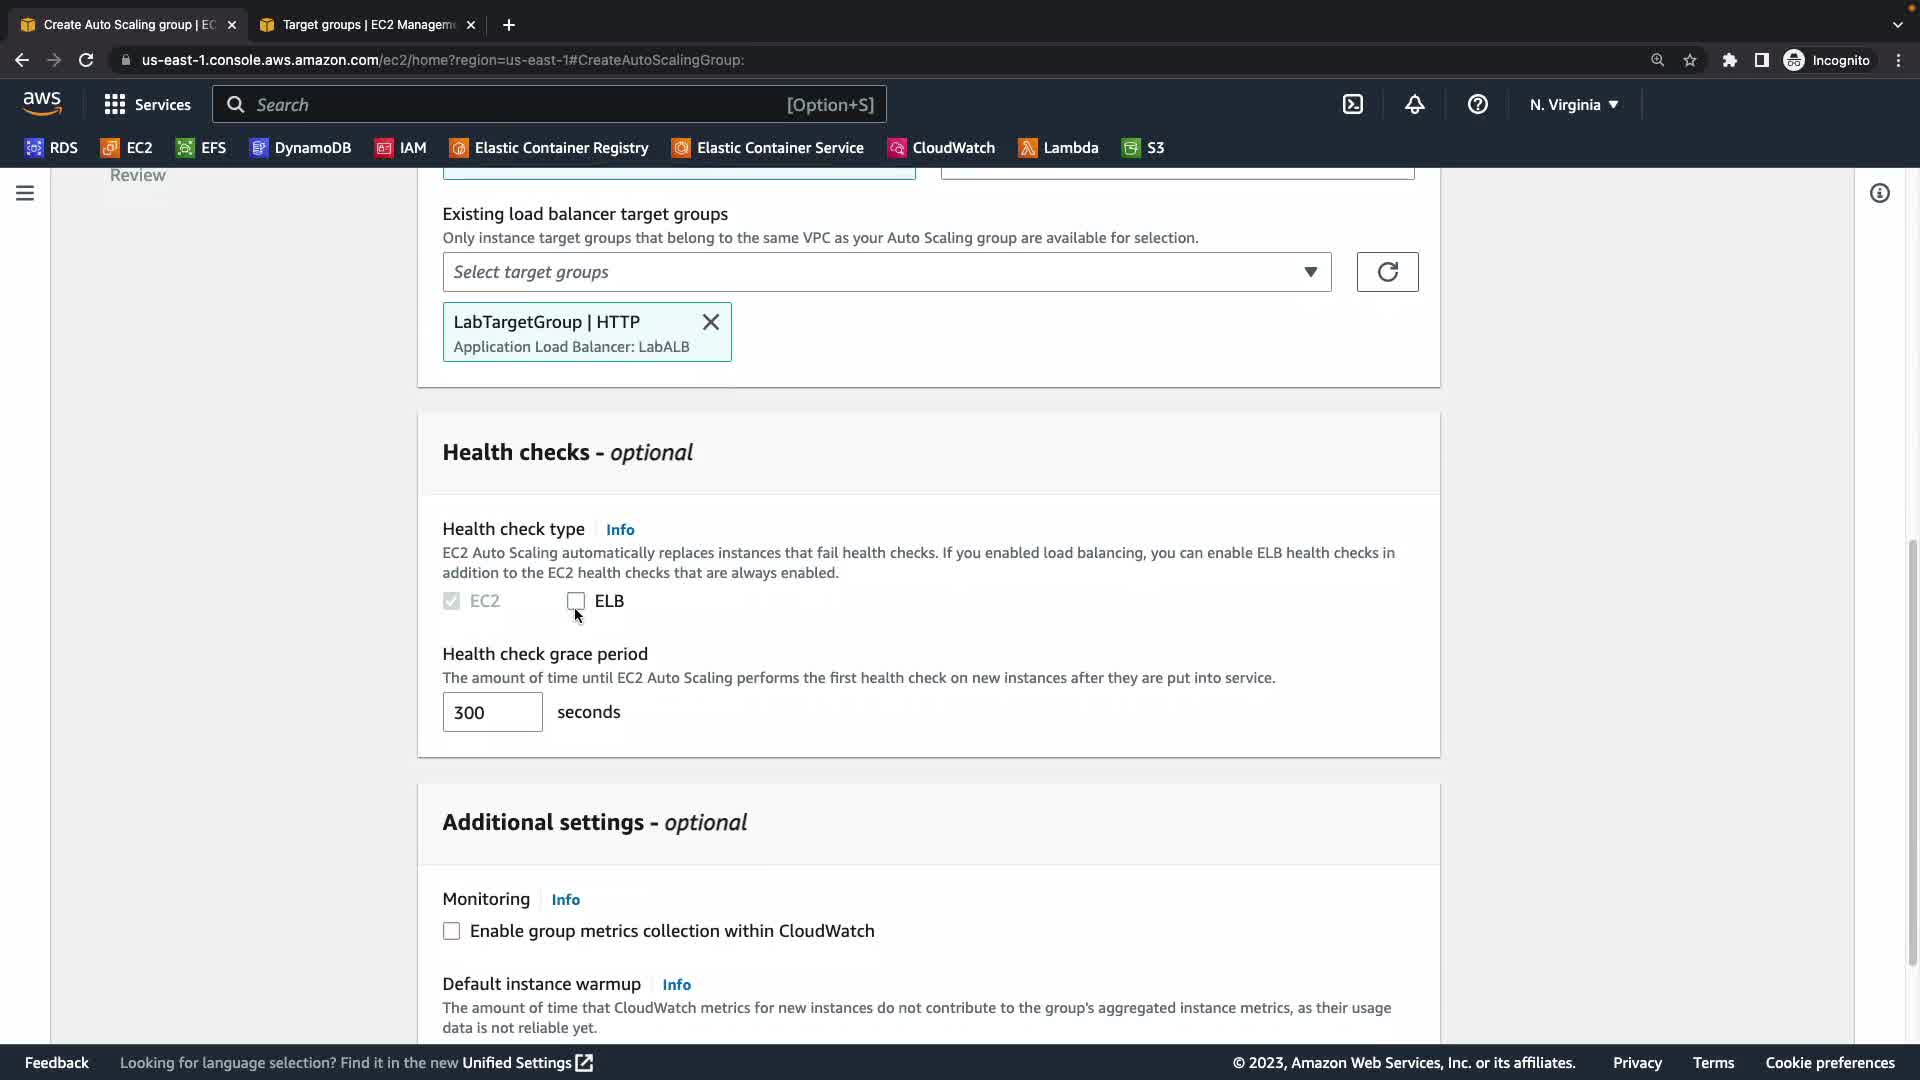
Task: Open the hamburger side navigation menu
Action: coord(25,193)
